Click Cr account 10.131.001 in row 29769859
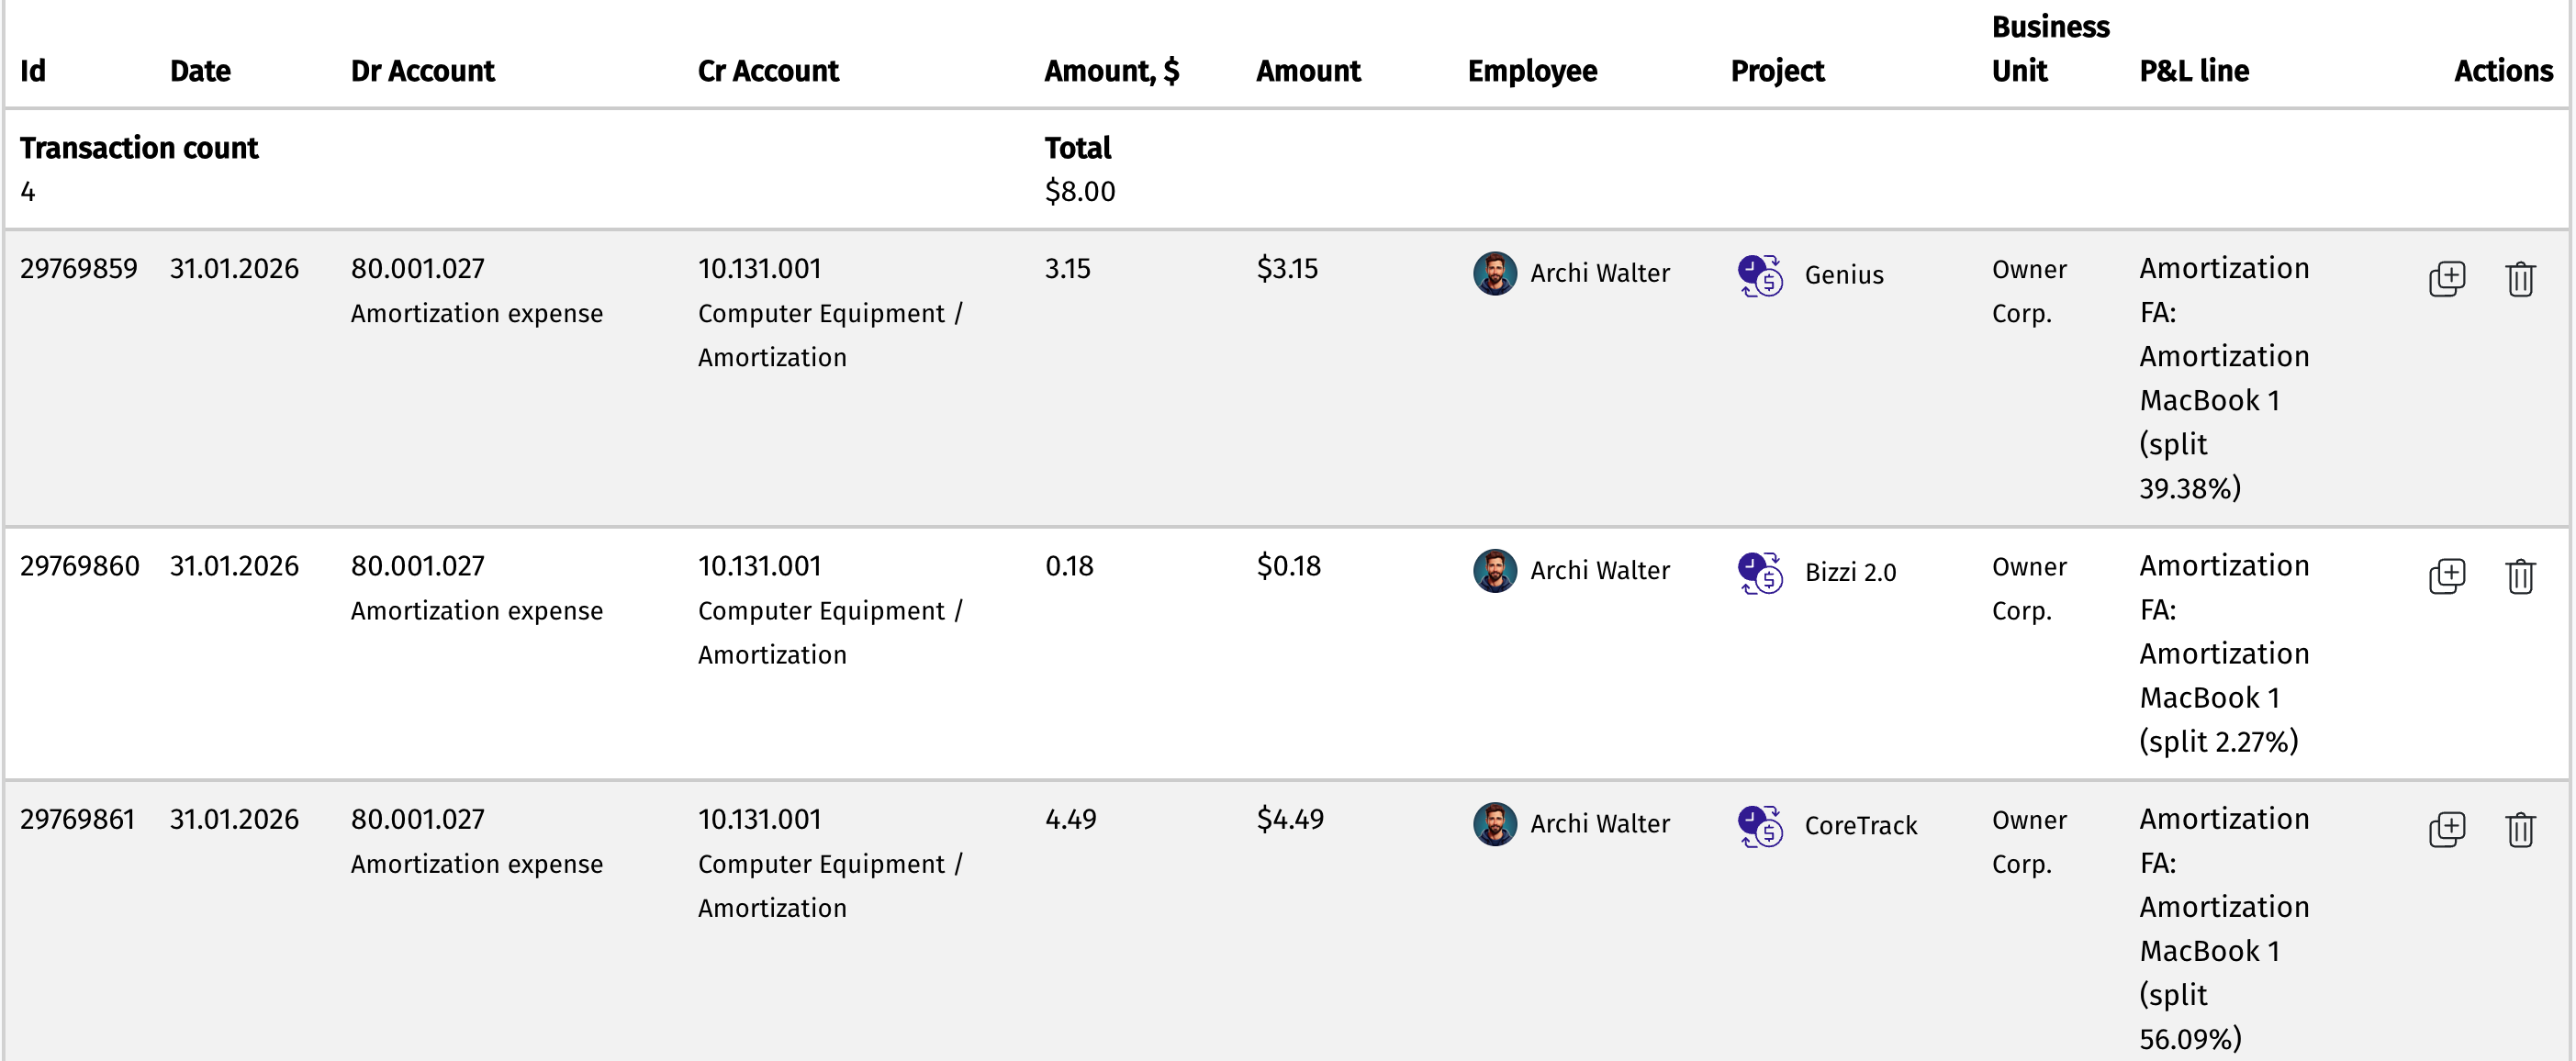The height and width of the screenshot is (1061, 2576). coord(759,269)
